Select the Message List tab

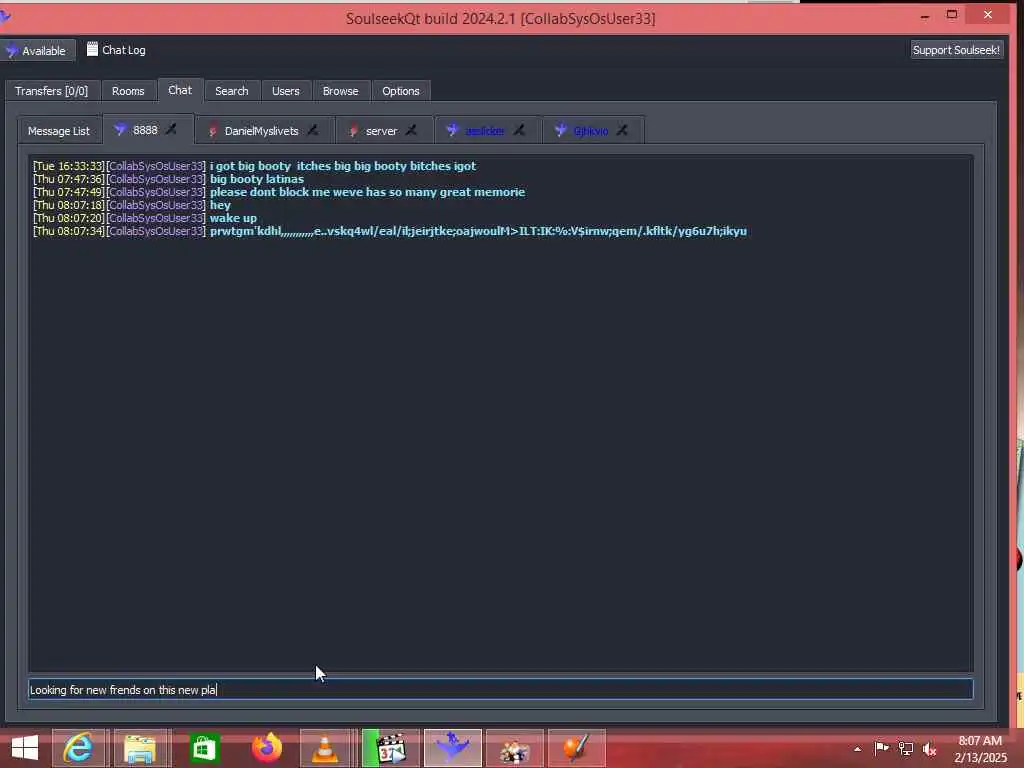pos(59,131)
